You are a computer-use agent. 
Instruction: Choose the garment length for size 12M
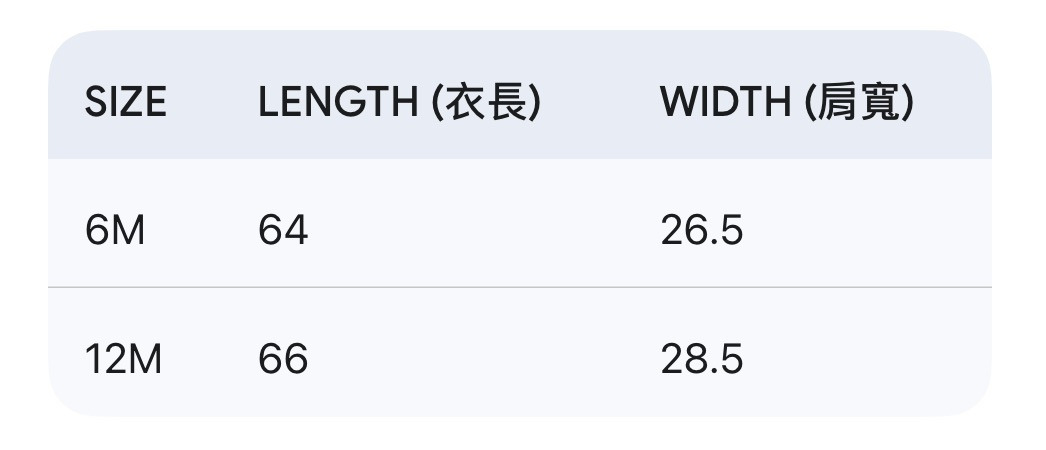click(283, 359)
